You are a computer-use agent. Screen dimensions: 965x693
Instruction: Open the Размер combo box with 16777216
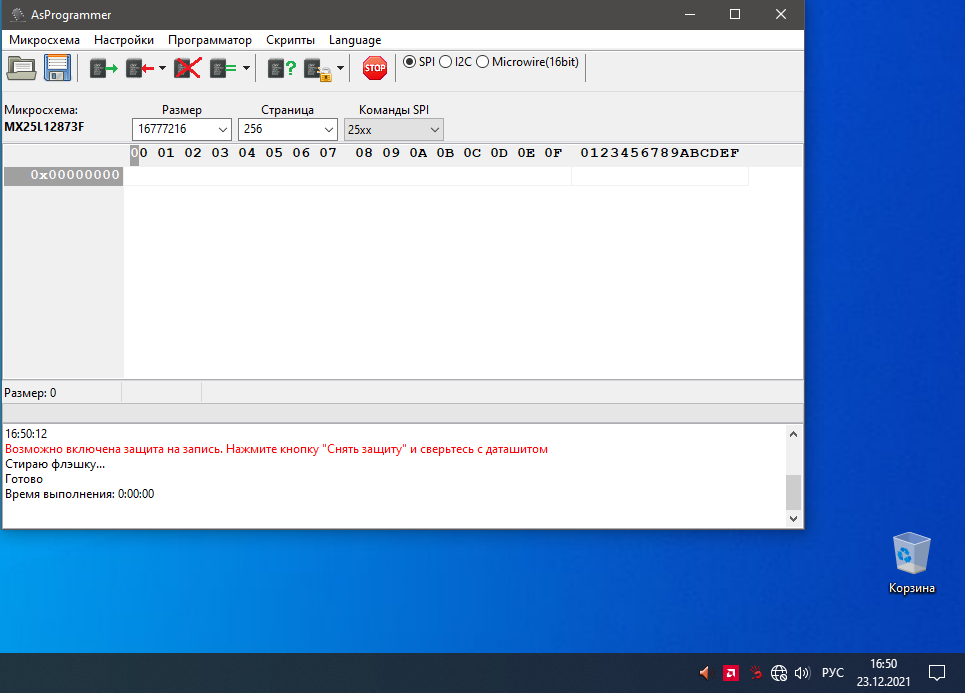pos(182,129)
